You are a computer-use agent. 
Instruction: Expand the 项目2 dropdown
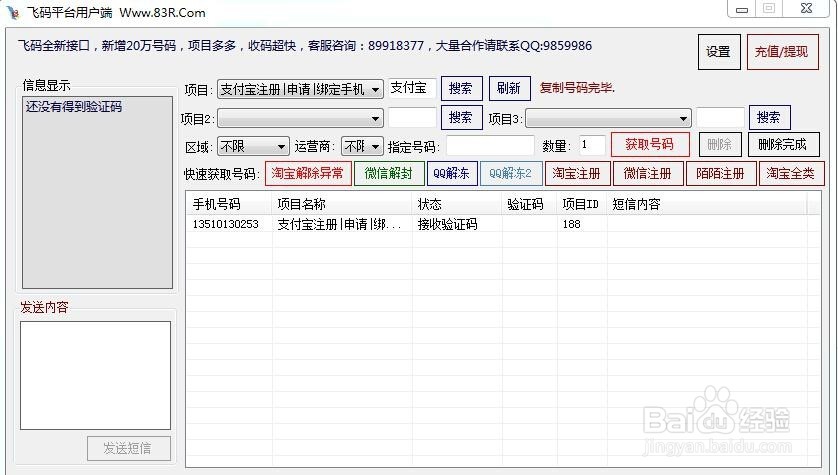[300, 118]
